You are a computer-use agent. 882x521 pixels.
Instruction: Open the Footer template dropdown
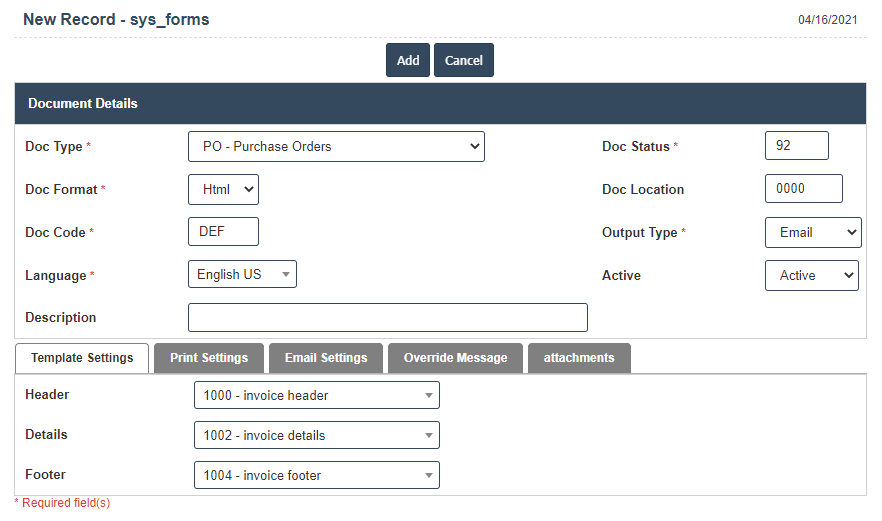[316, 475]
